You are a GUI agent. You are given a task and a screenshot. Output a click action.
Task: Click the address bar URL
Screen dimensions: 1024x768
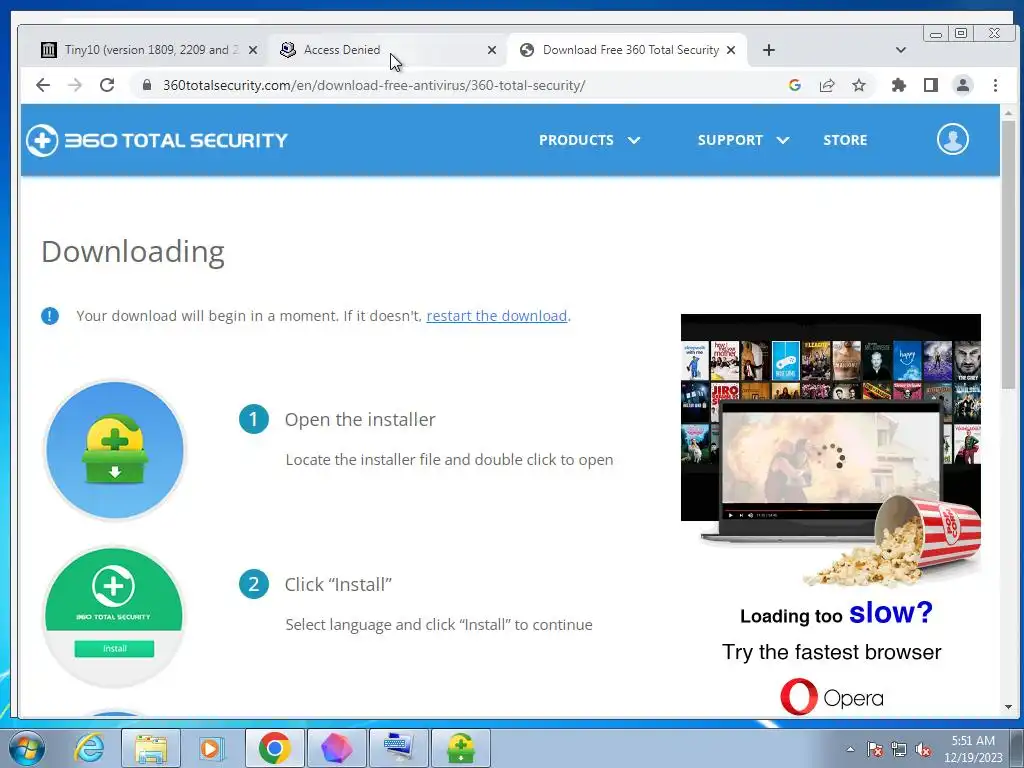pyautogui.click(x=374, y=86)
